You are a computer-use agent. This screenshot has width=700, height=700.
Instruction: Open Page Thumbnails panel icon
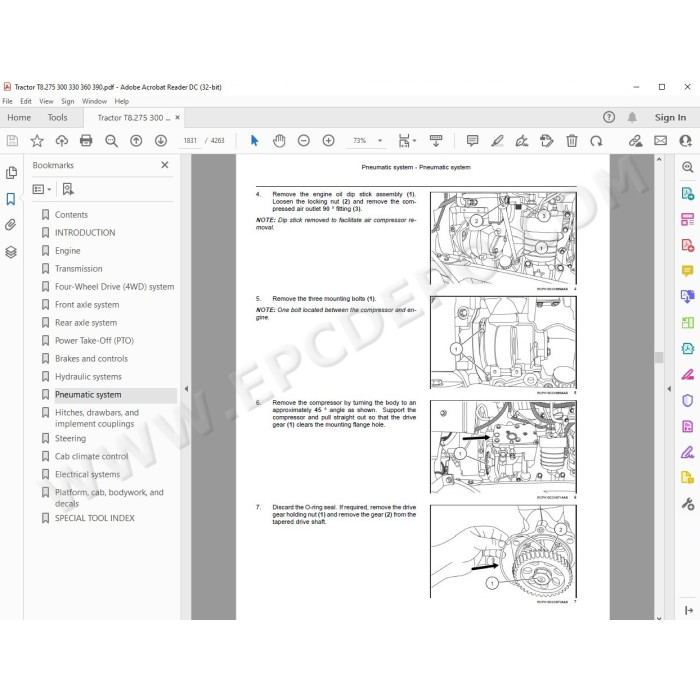click(11, 173)
